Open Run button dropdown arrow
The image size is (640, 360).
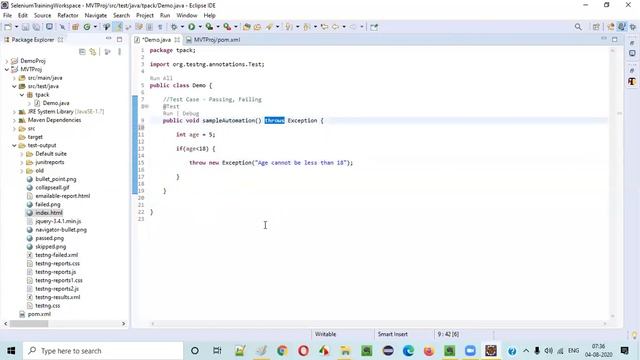coord(200,27)
